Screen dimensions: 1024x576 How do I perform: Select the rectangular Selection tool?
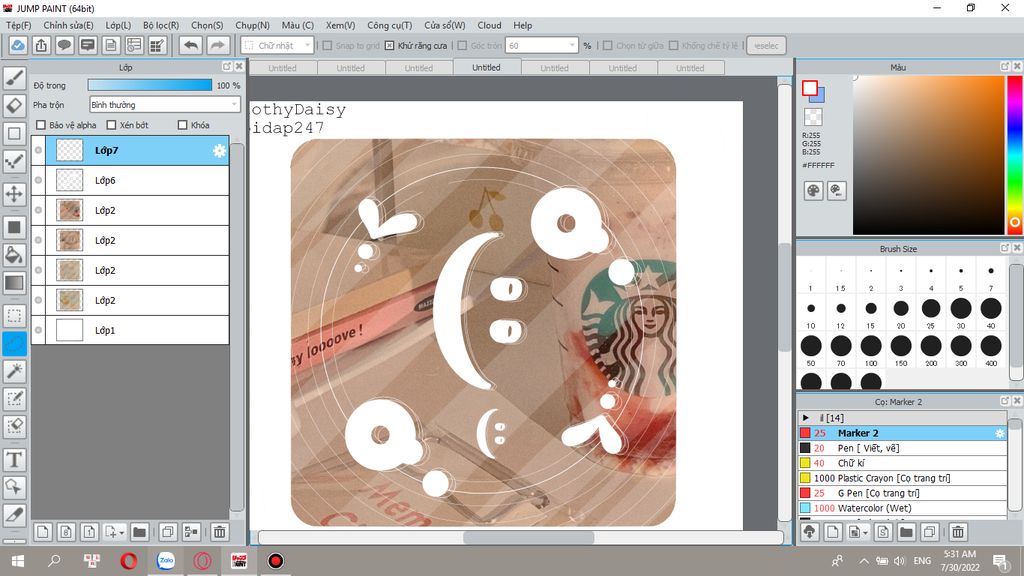14,316
